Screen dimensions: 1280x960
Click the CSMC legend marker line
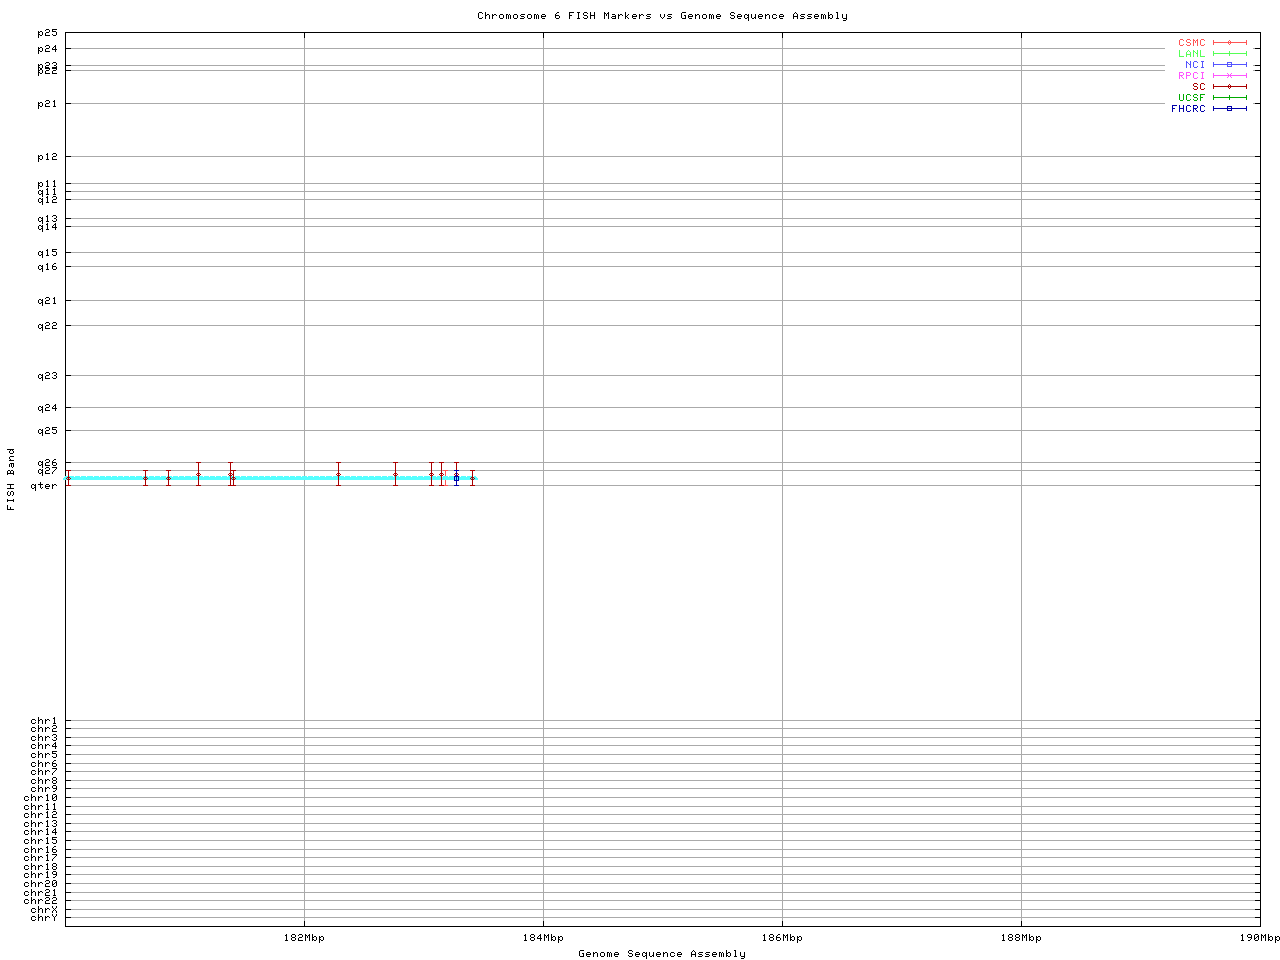coord(1229,43)
